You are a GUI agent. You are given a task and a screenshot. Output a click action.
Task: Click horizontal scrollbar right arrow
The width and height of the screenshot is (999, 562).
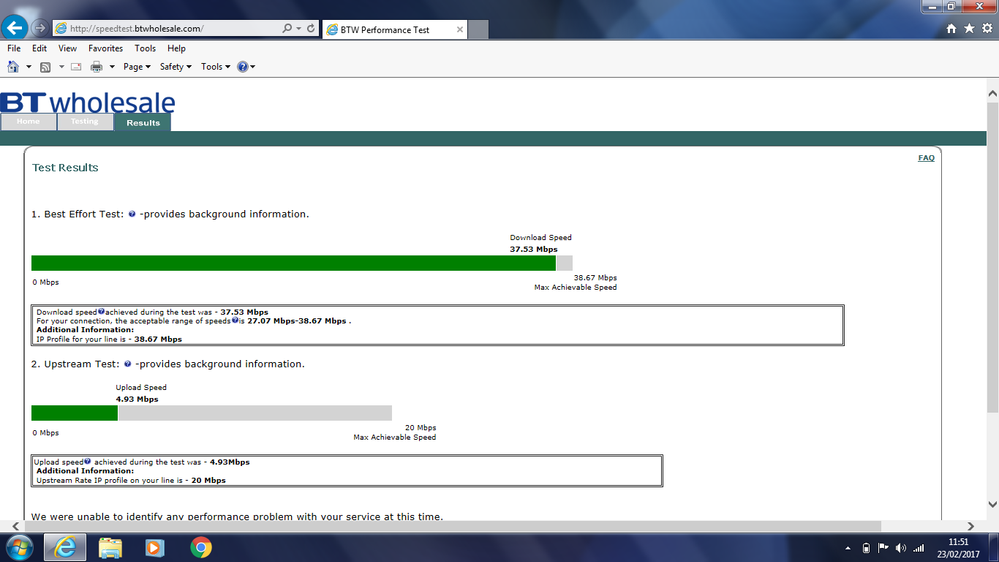pos(970,526)
